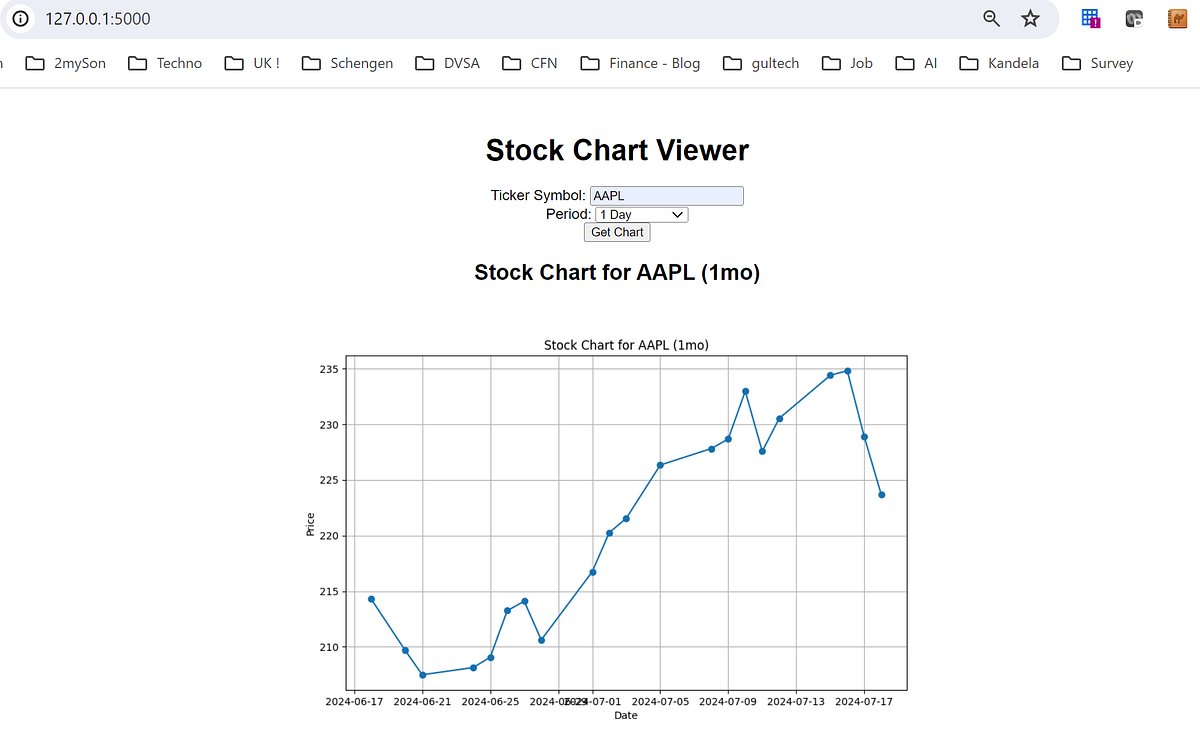This screenshot has height=731, width=1200.
Task: Click the folder icon beside AI bookmark
Action: [904, 62]
